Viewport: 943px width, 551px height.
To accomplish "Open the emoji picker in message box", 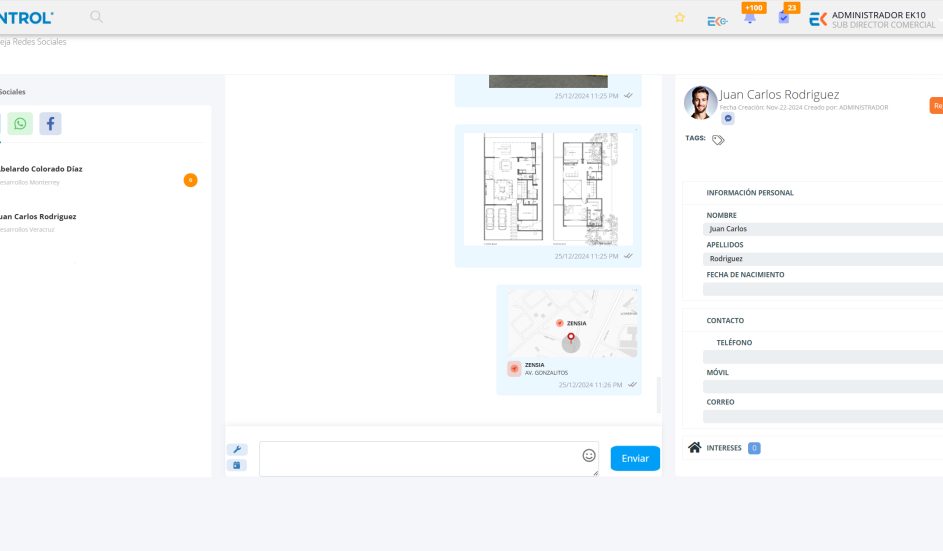I will [589, 455].
